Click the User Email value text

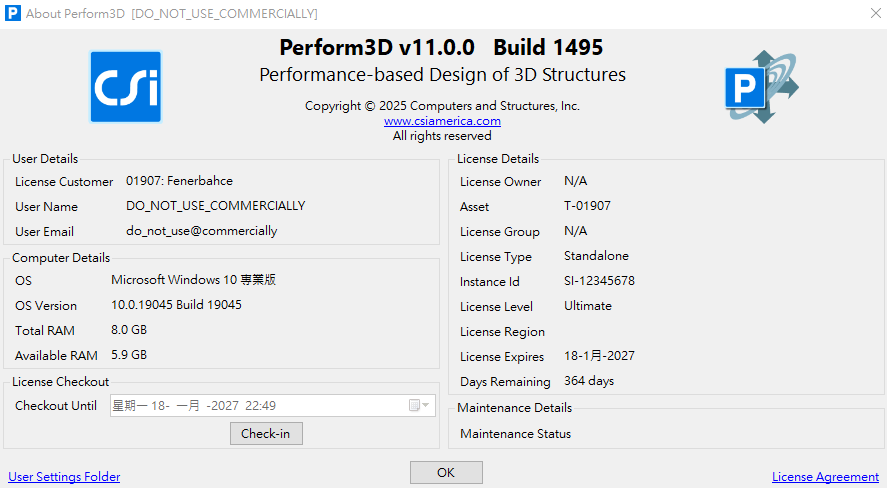coord(201,231)
